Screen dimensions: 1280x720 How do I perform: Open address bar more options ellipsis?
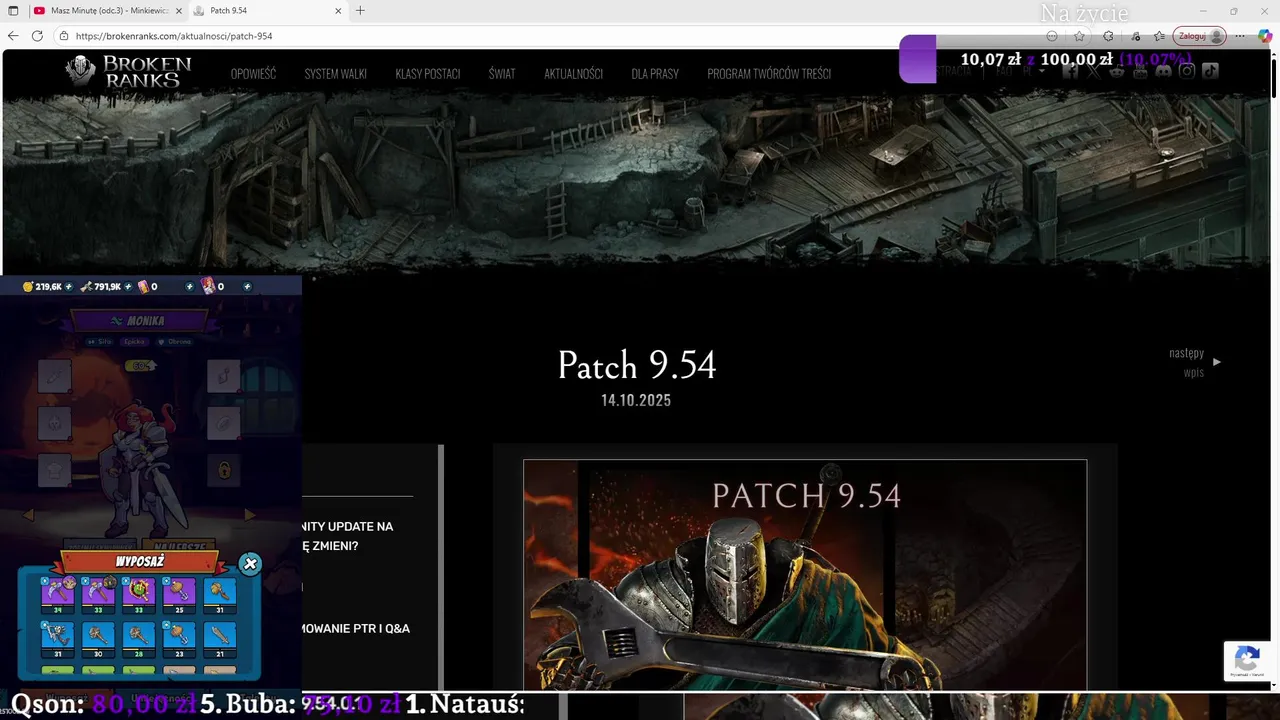coord(1051,36)
